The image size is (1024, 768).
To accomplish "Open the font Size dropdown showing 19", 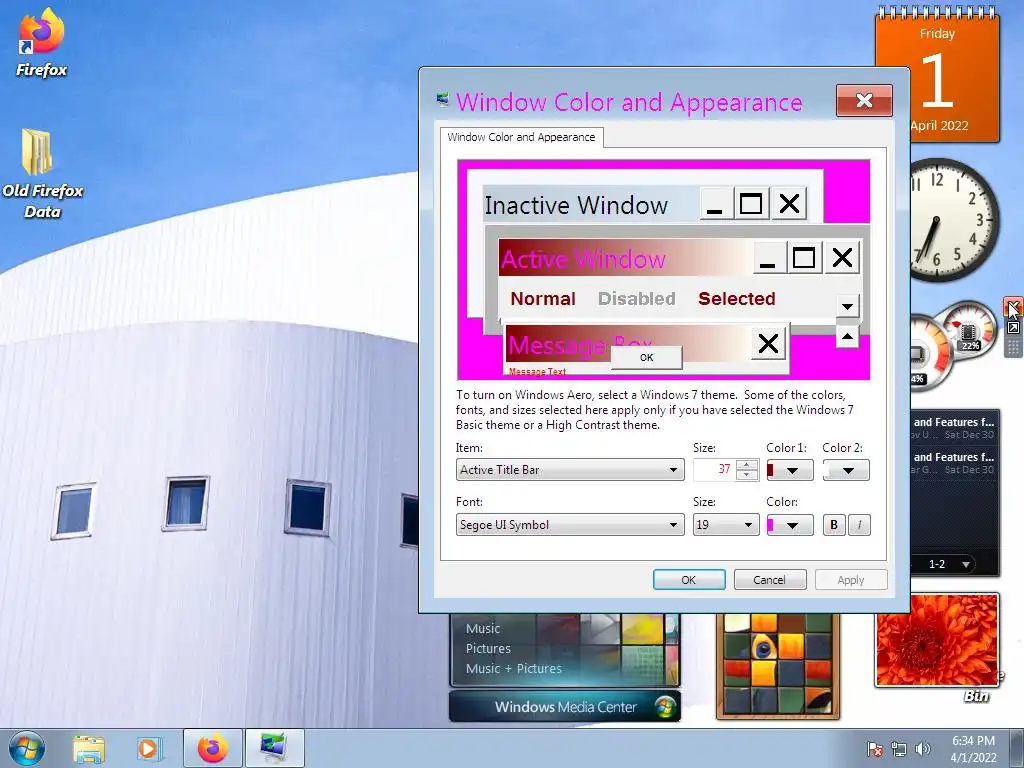I will (x=726, y=524).
